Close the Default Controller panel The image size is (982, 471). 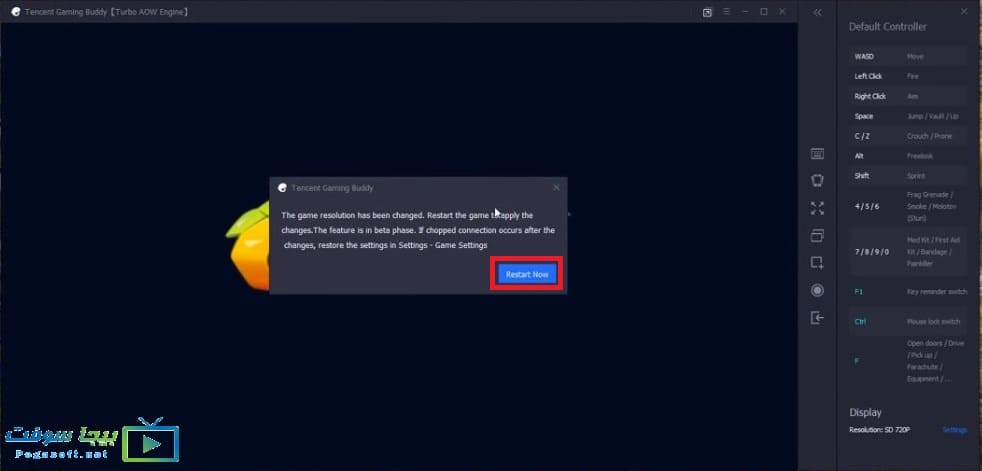(964, 11)
